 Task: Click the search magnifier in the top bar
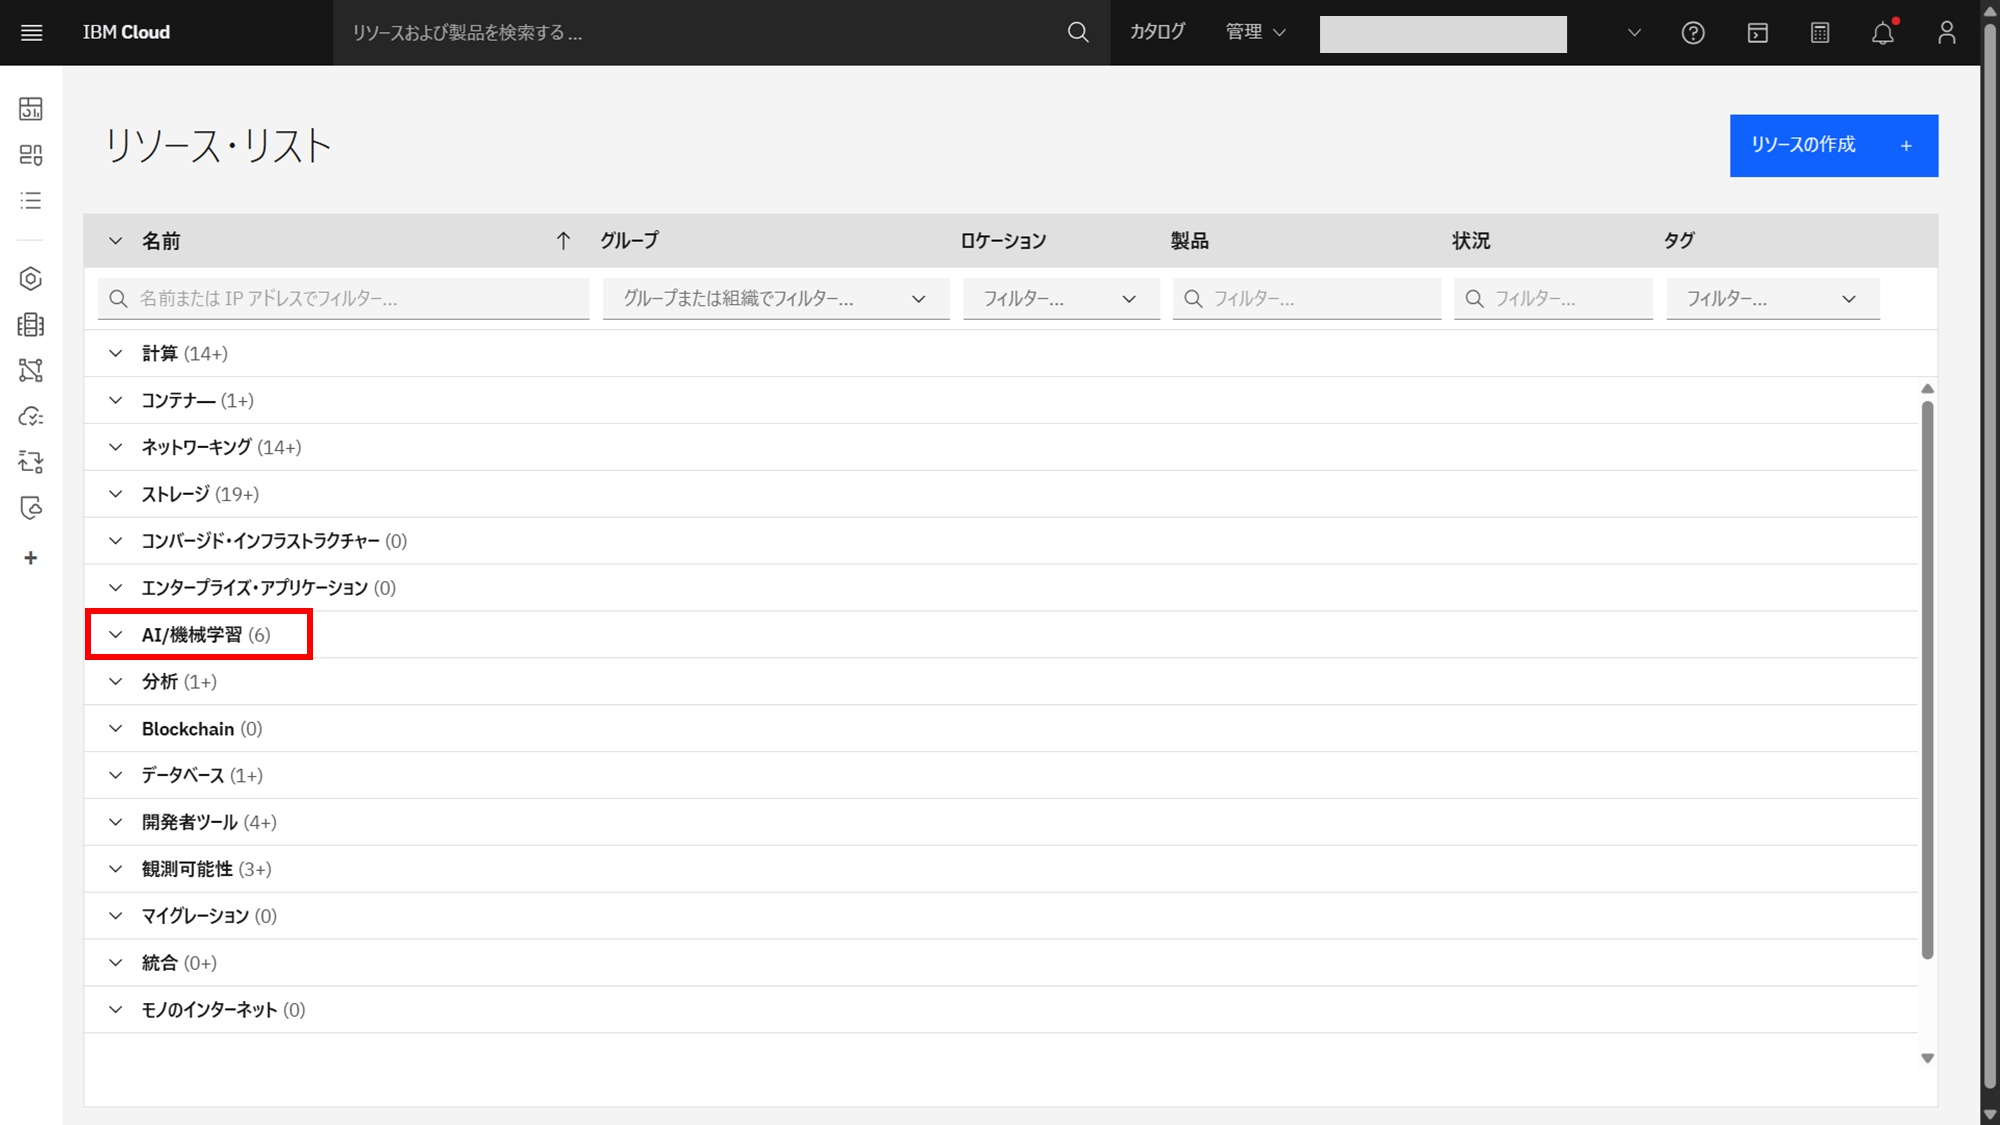pos(1078,33)
